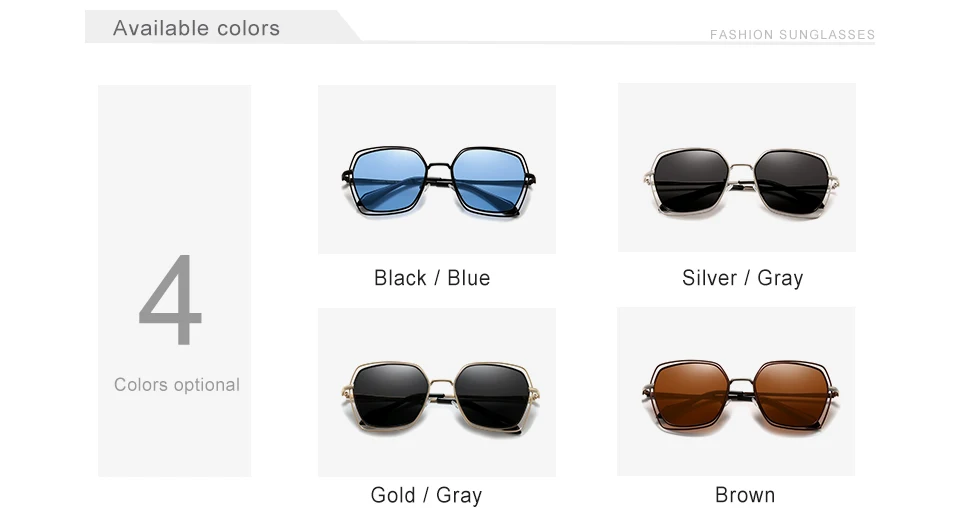This screenshot has width=960, height=516.
Task: Click the blue sunglasses' right lens
Action: 489,179
